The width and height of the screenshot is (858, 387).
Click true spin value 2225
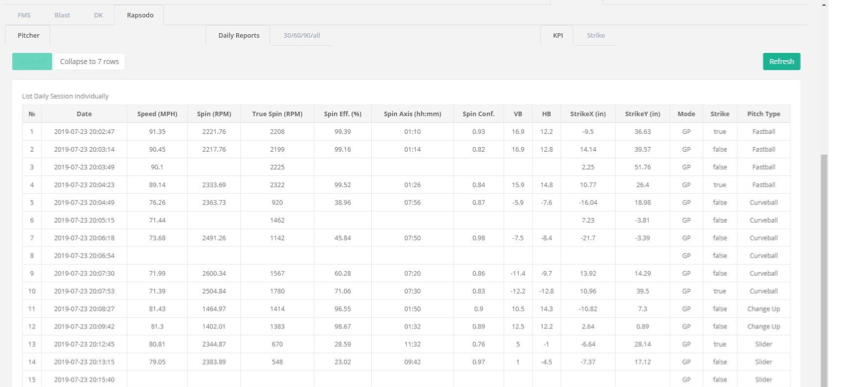(277, 167)
